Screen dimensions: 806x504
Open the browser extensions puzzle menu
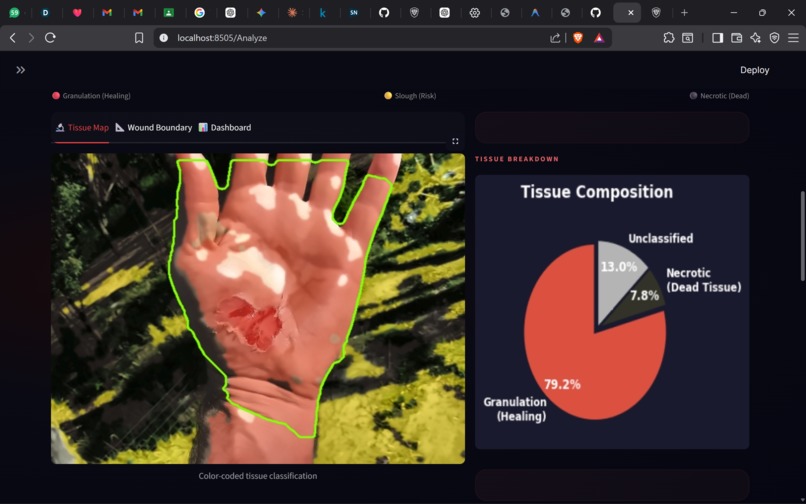pyautogui.click(x=668, y=38)
